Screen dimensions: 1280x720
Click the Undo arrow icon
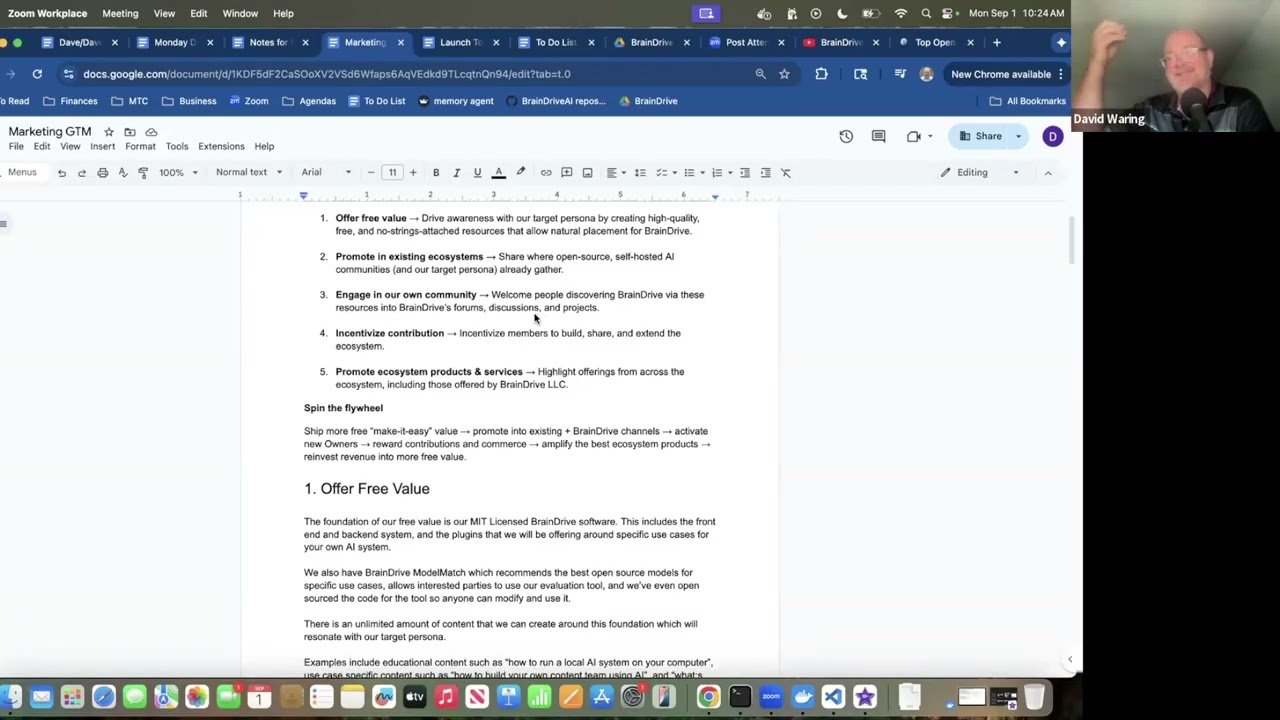tap(61, 173)
